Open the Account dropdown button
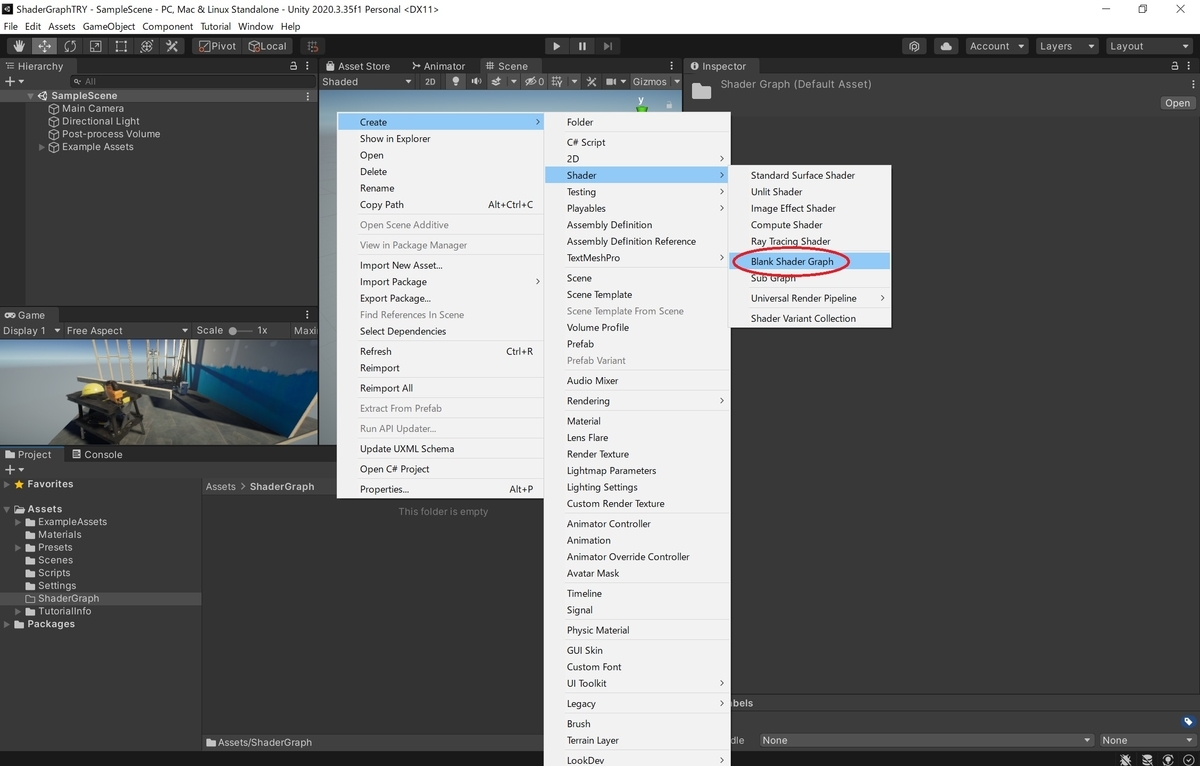This screenshot has height=766, width=1200. click(x=996, y=46)
